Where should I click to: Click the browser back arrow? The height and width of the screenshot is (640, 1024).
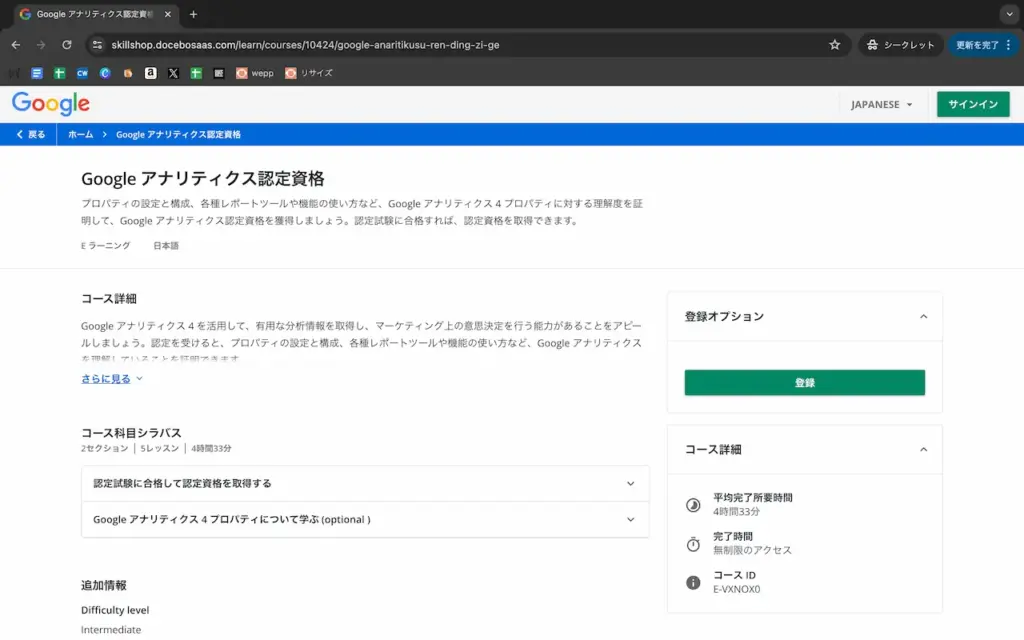16,45
